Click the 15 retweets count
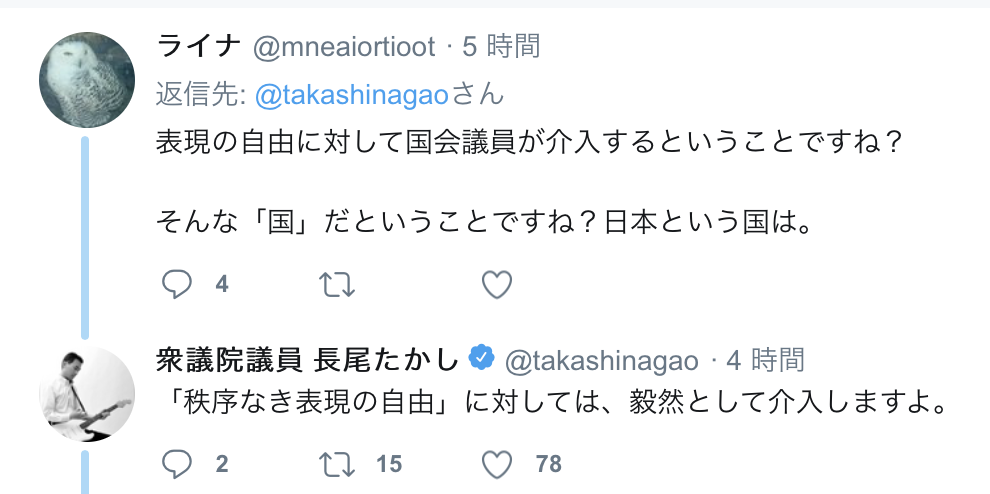This screenshot has height=494, width=990. click(x=389, y=464)
